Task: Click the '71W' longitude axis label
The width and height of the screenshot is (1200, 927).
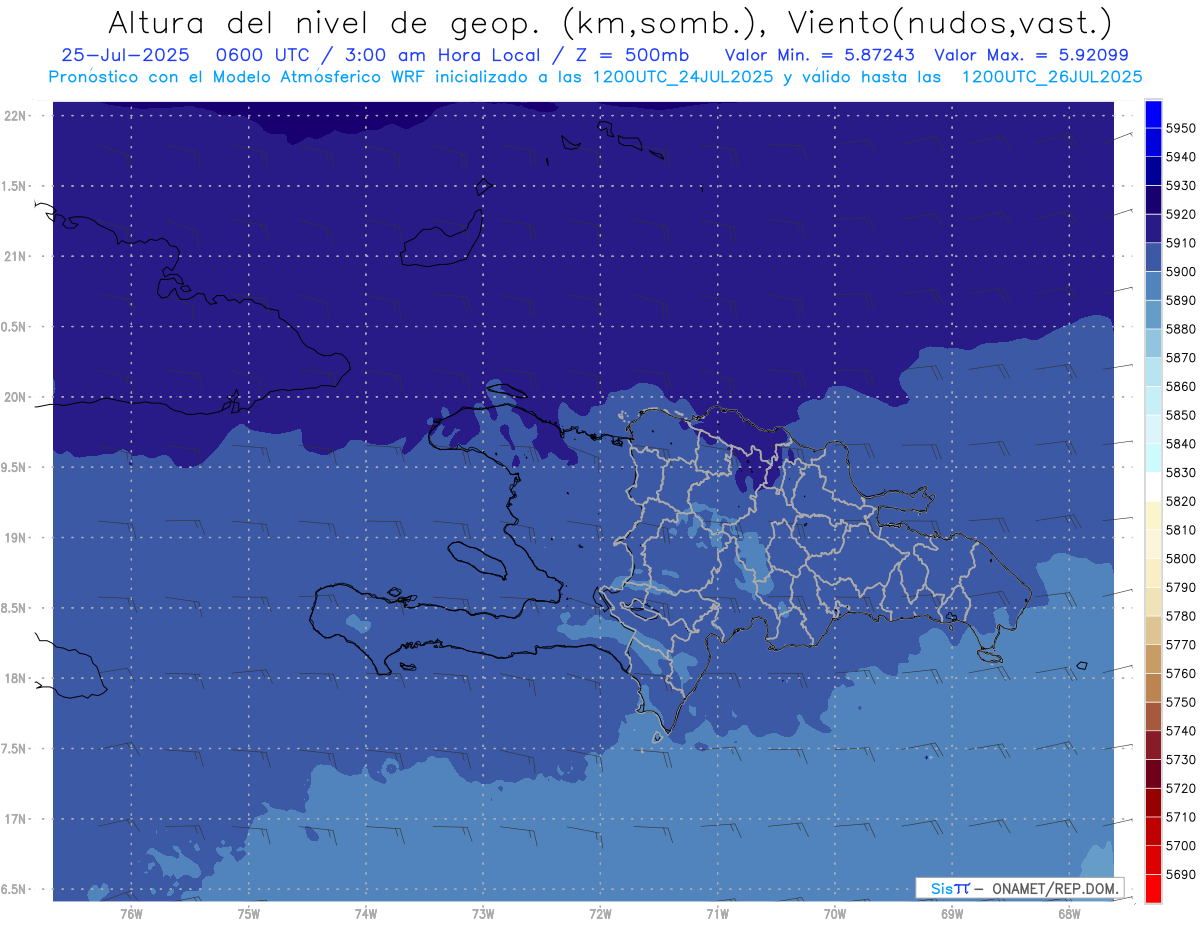Action: tap(717, 913)
